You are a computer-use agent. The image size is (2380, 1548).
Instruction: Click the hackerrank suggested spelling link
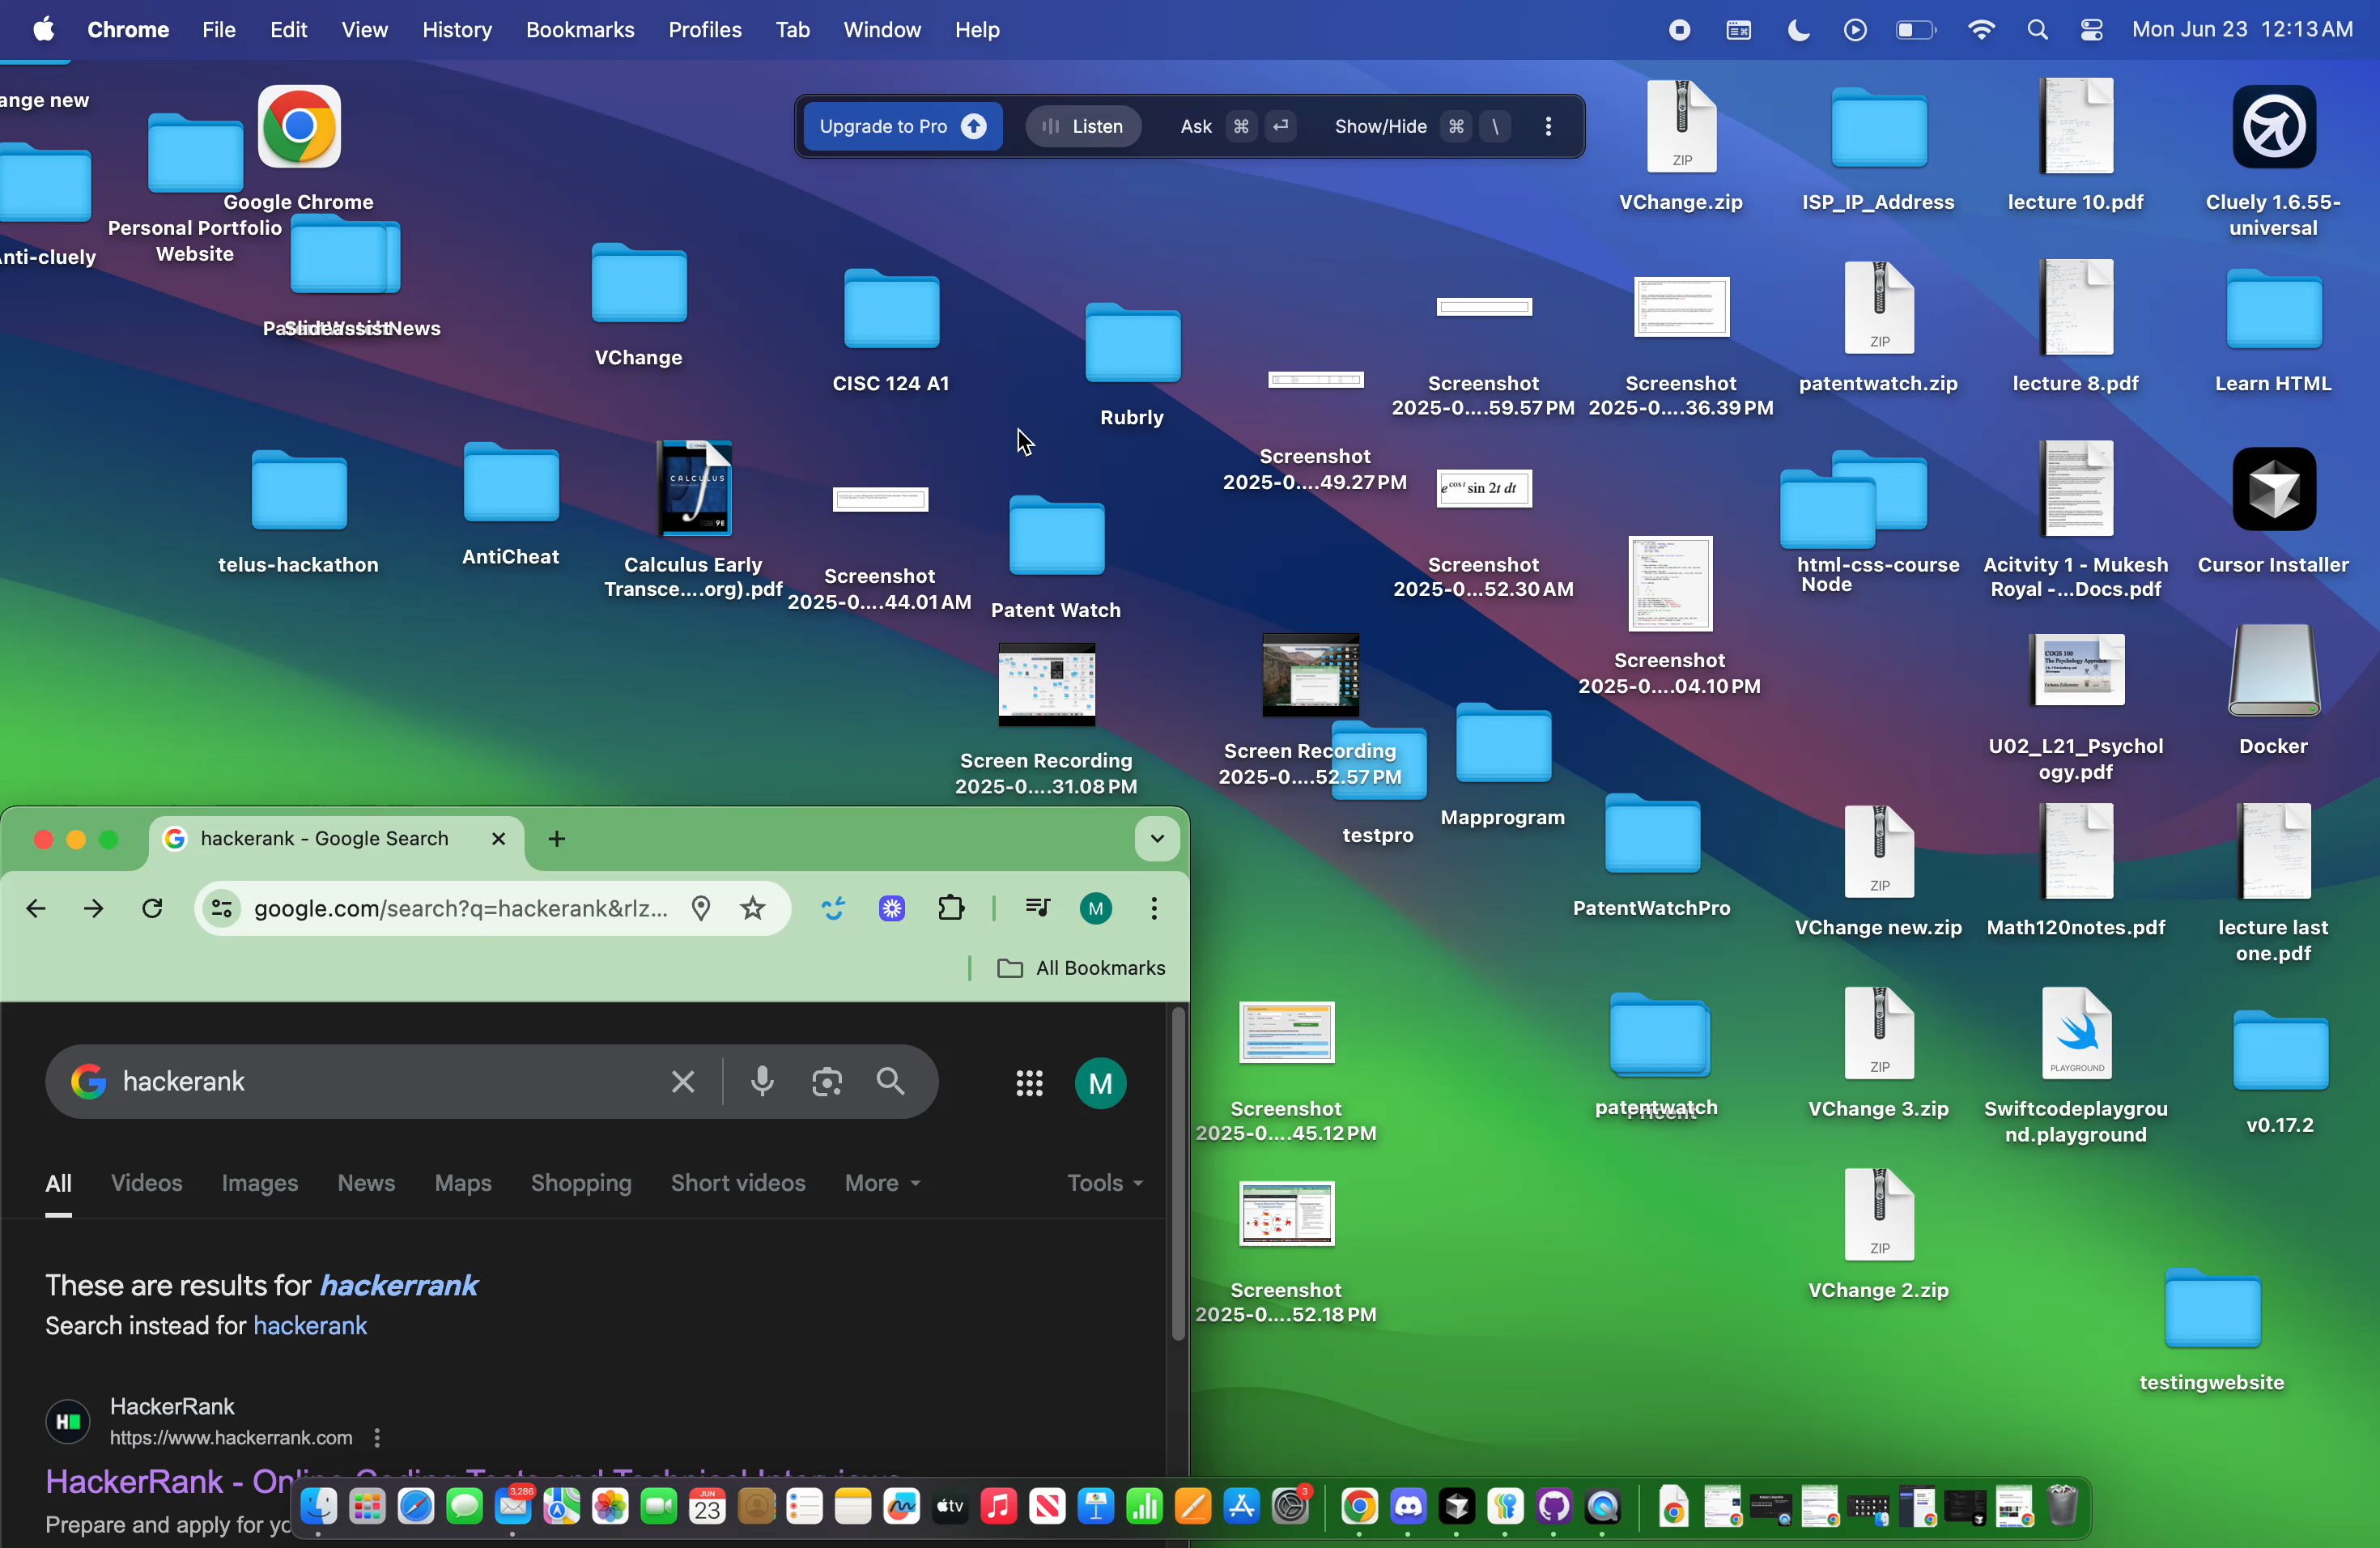[x=398, y=1285]
